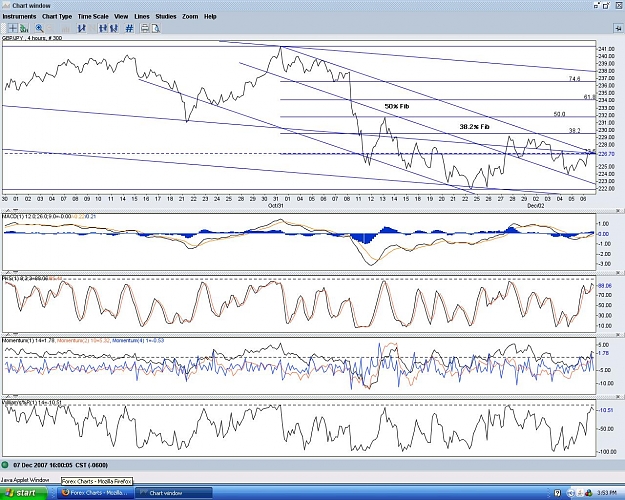
Task: Click the GBP/JPY 4 hours chart title
Action: [x=32, y=38]
